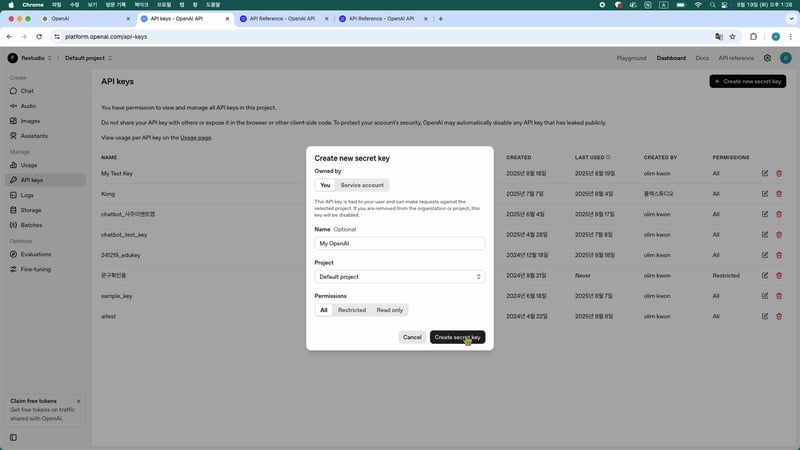
Task: Delete the aitest key via trash icon
Action: click(x=779, y=316)
